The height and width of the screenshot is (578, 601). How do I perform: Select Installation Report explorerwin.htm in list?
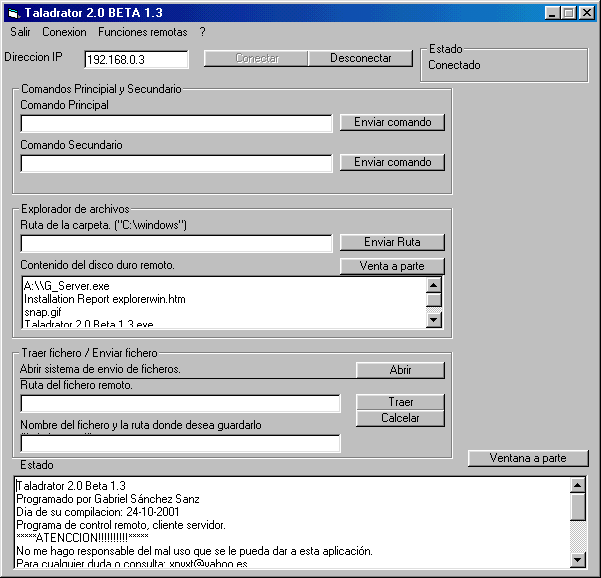(x=104, y=299)
